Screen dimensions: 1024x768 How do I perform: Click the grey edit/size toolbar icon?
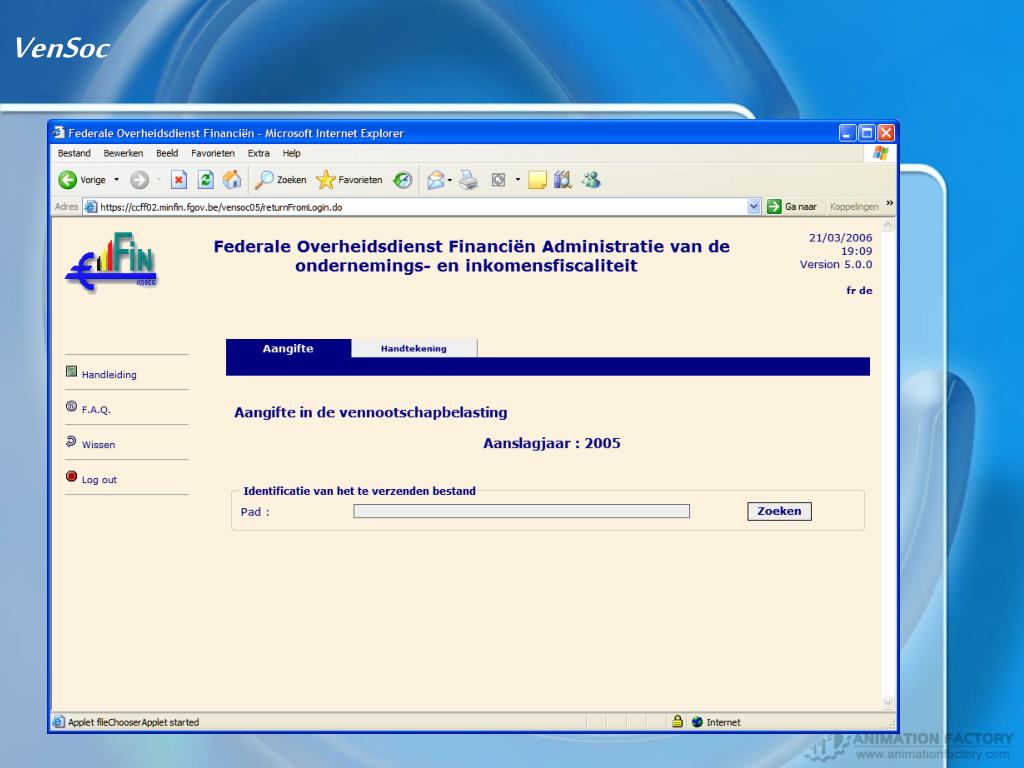click(498, 180)
